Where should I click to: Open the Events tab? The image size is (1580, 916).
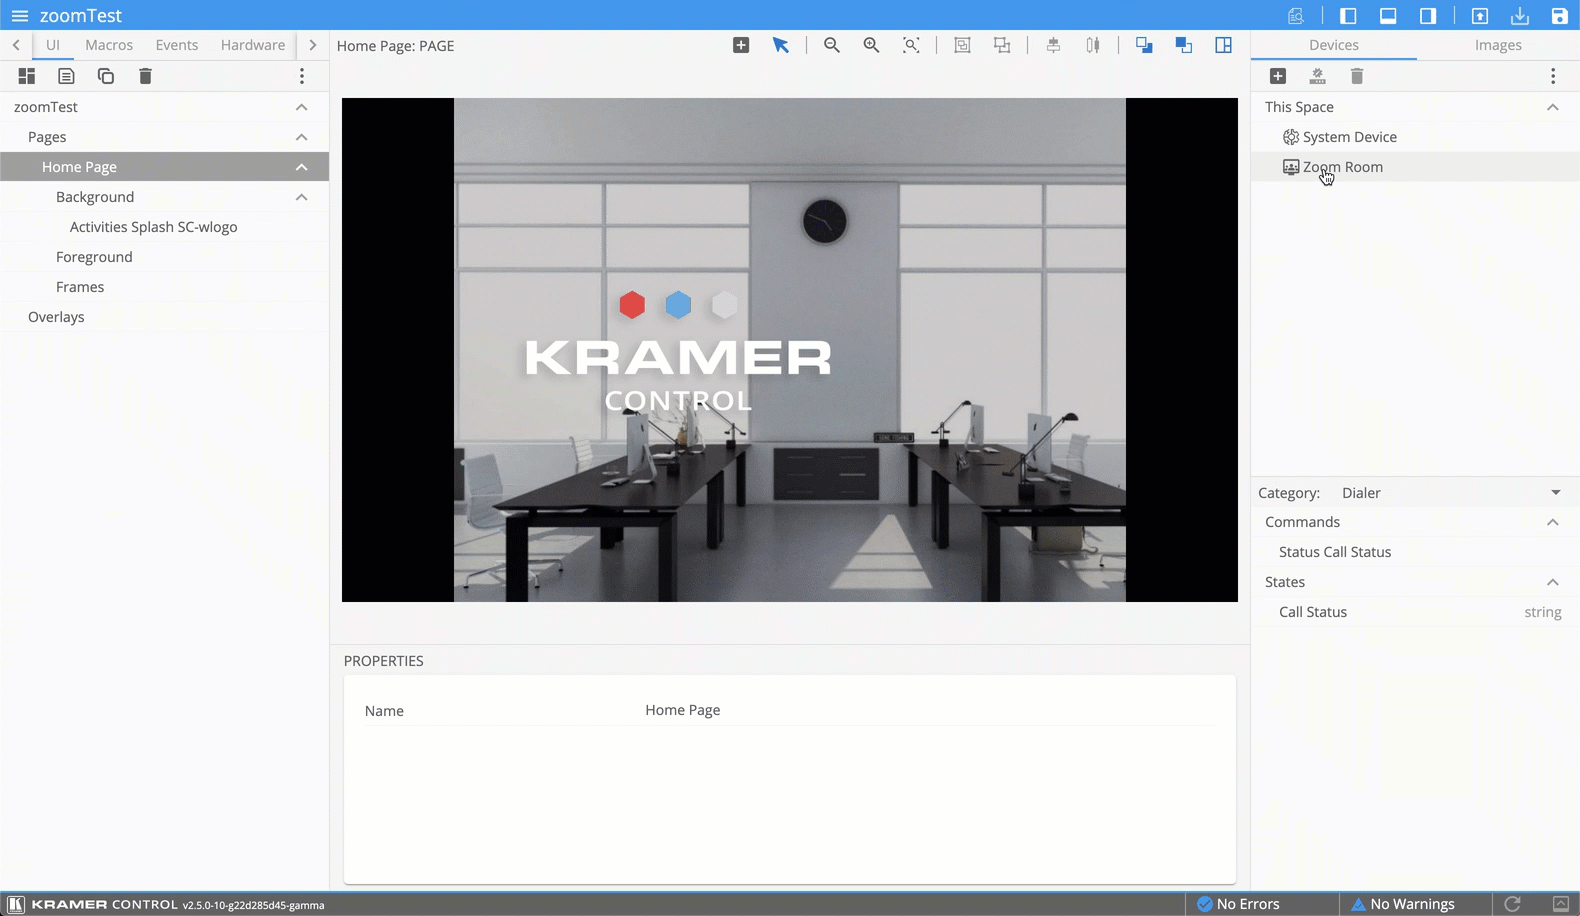(x=177, y=45)
